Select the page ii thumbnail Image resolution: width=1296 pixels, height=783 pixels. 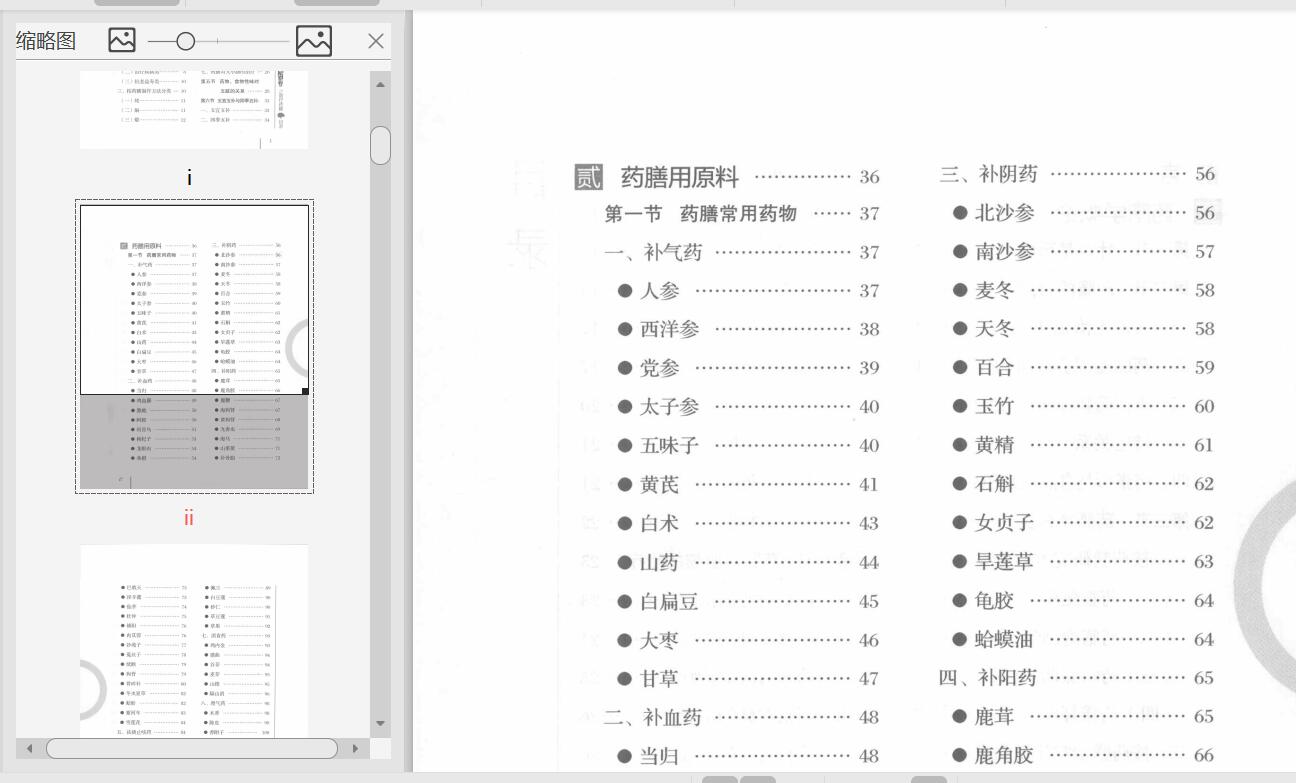click(x=194, y=346)
